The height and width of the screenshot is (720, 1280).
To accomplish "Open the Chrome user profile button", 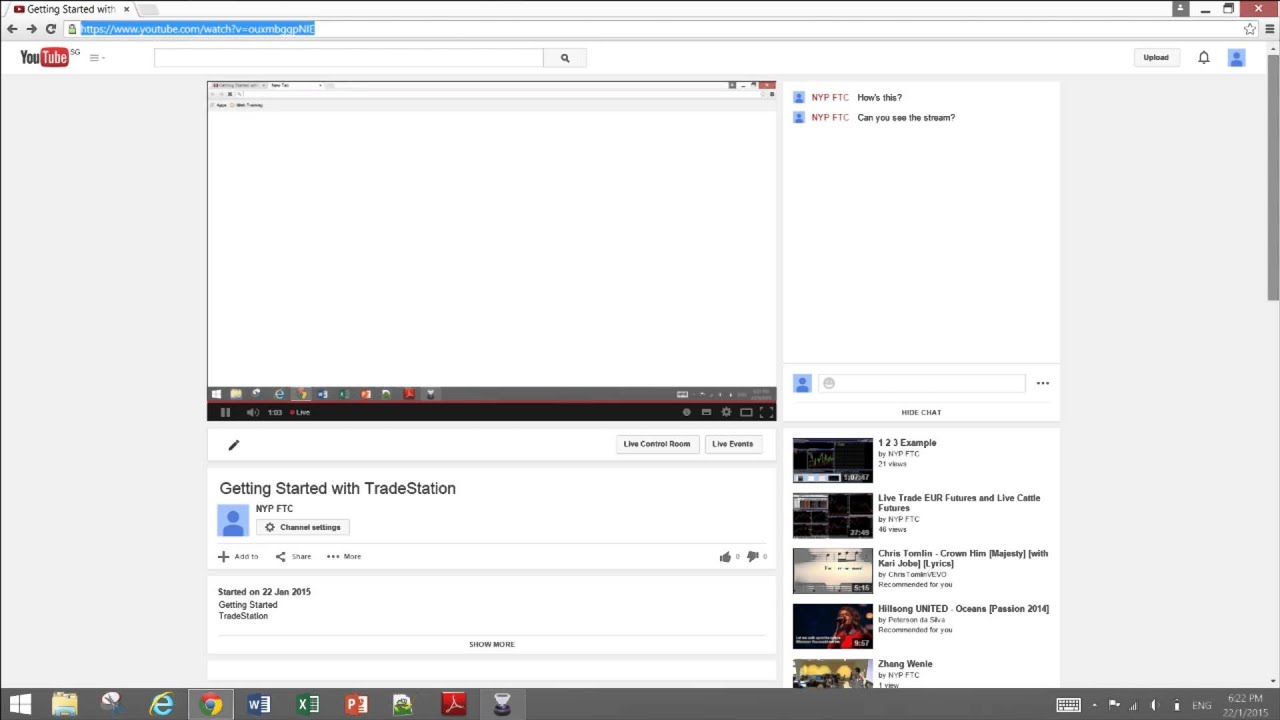I will 1180,8.
